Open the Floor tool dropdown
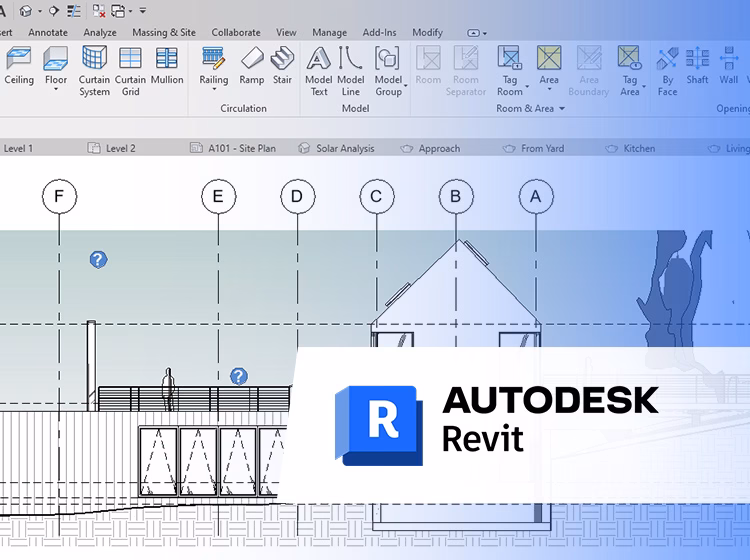This screenshot has height=560, width=750. click(x=56, y=90)
